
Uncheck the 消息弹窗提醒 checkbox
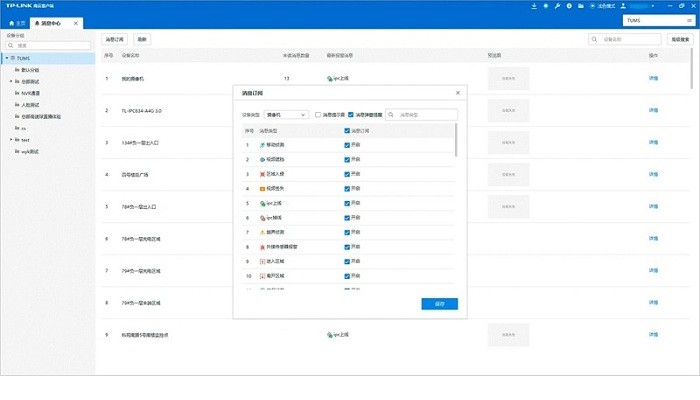click(351, 115)
